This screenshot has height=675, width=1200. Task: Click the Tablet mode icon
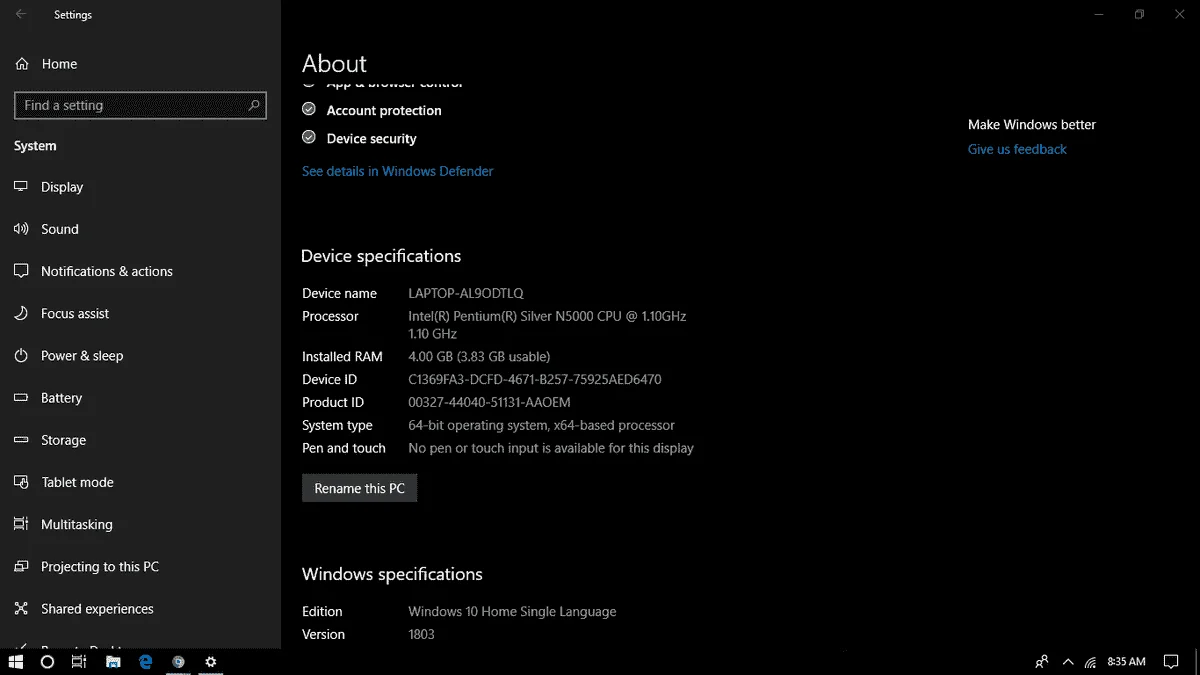tap(21, 482)
